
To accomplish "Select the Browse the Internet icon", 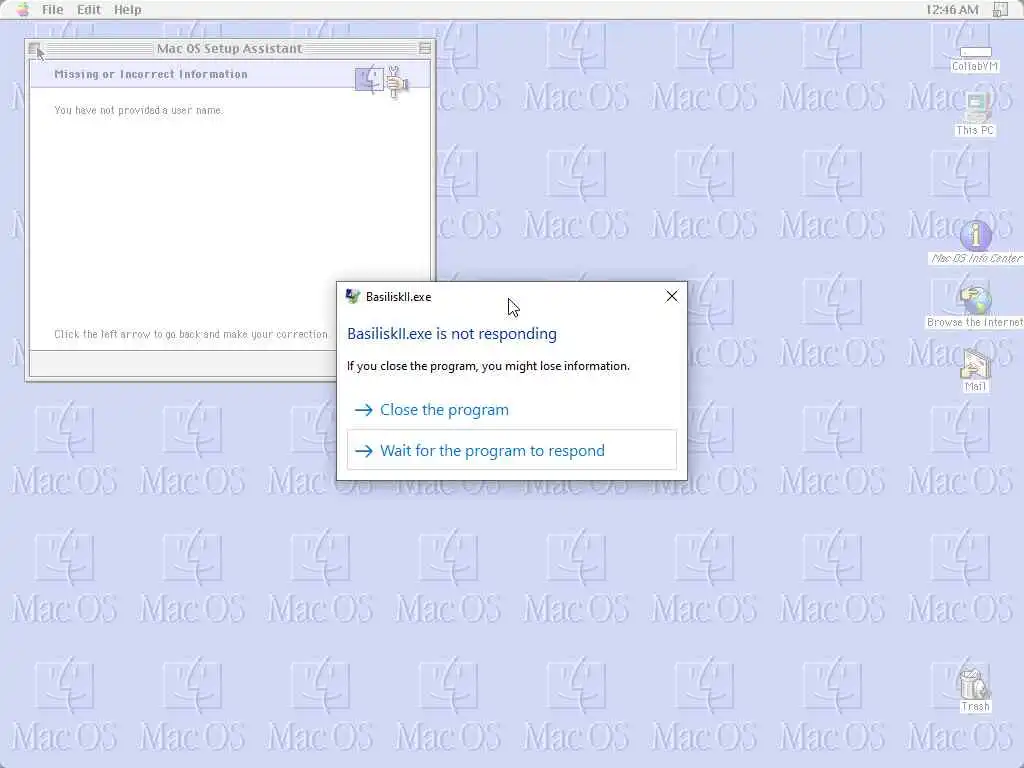I will 975,307.
